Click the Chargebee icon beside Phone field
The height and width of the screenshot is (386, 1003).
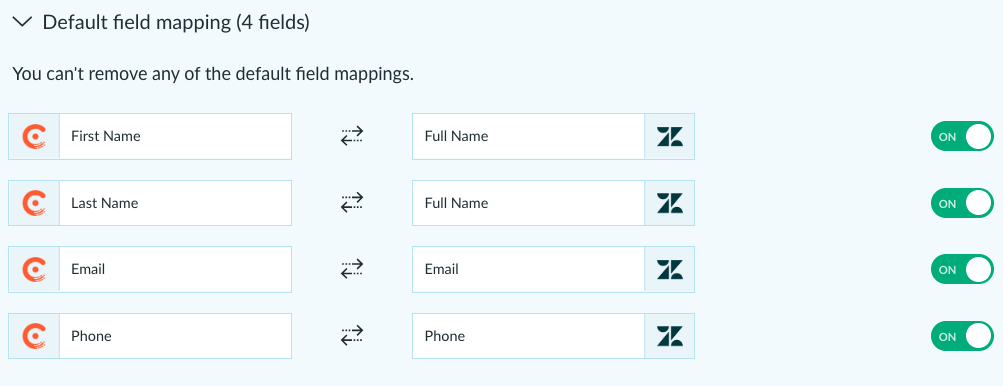(x=34, y=336)
